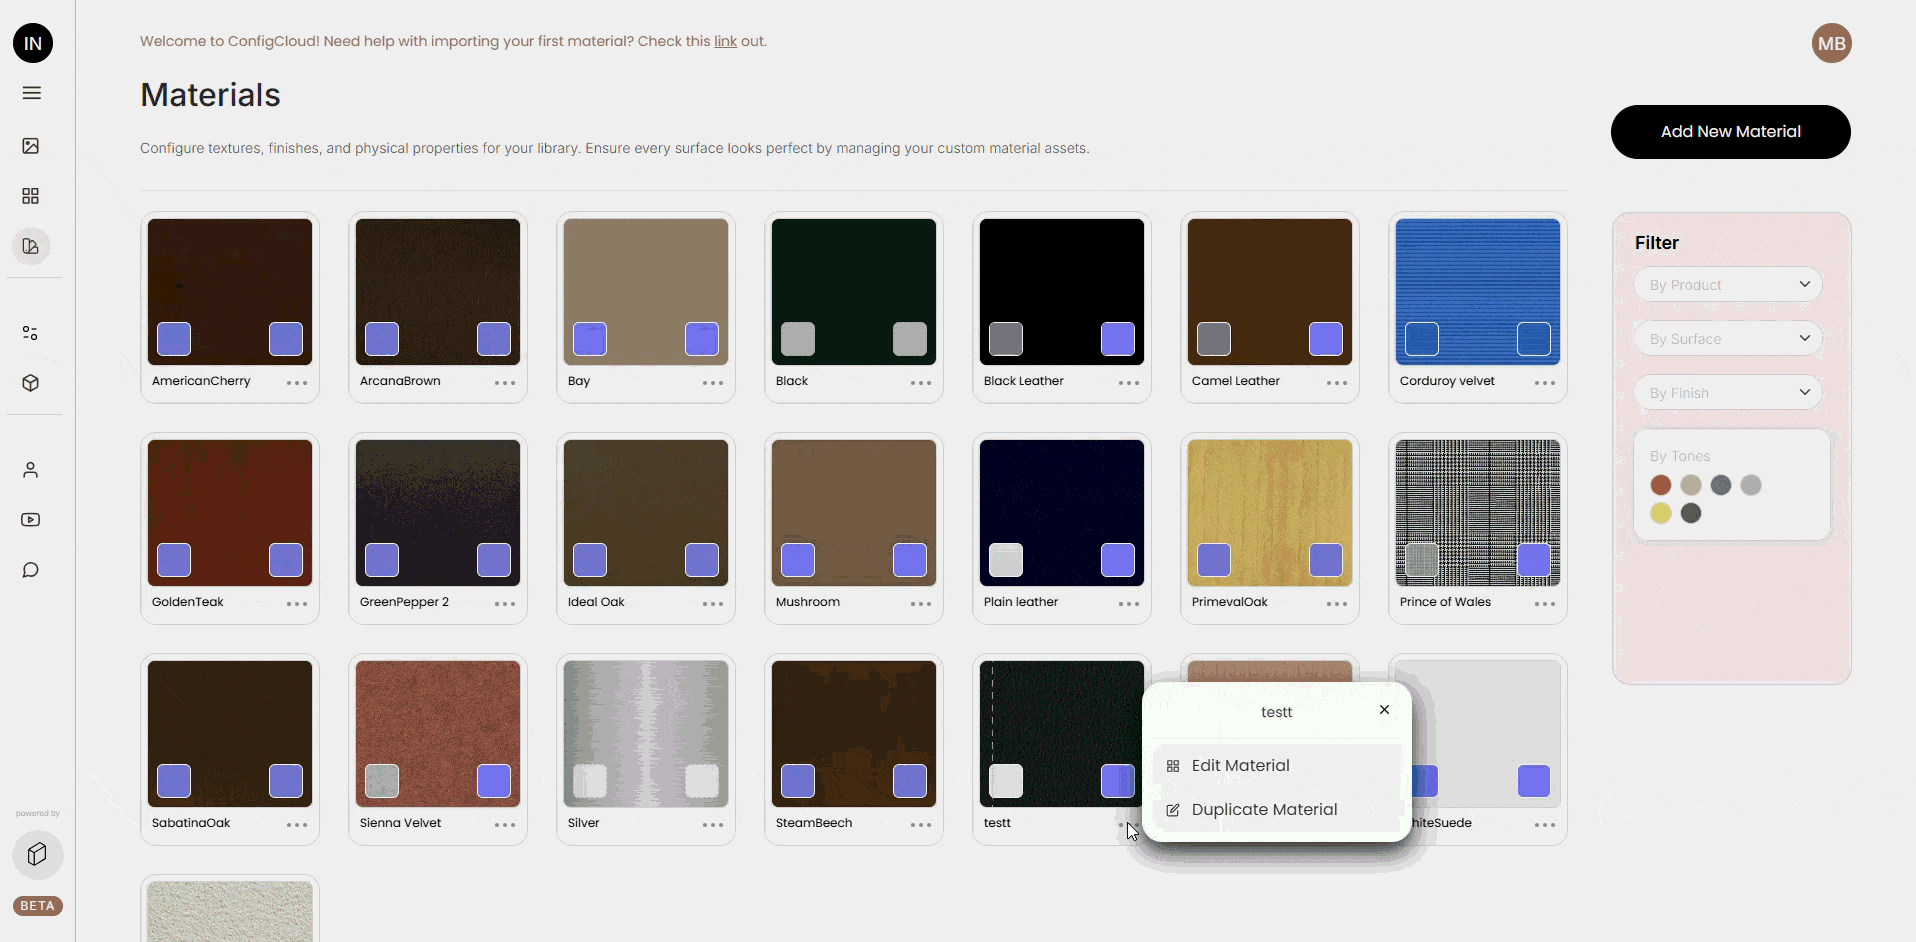Open three-dot menu for Mushroom
This screenshot has width=1916, height=942.
pos(921,604)
